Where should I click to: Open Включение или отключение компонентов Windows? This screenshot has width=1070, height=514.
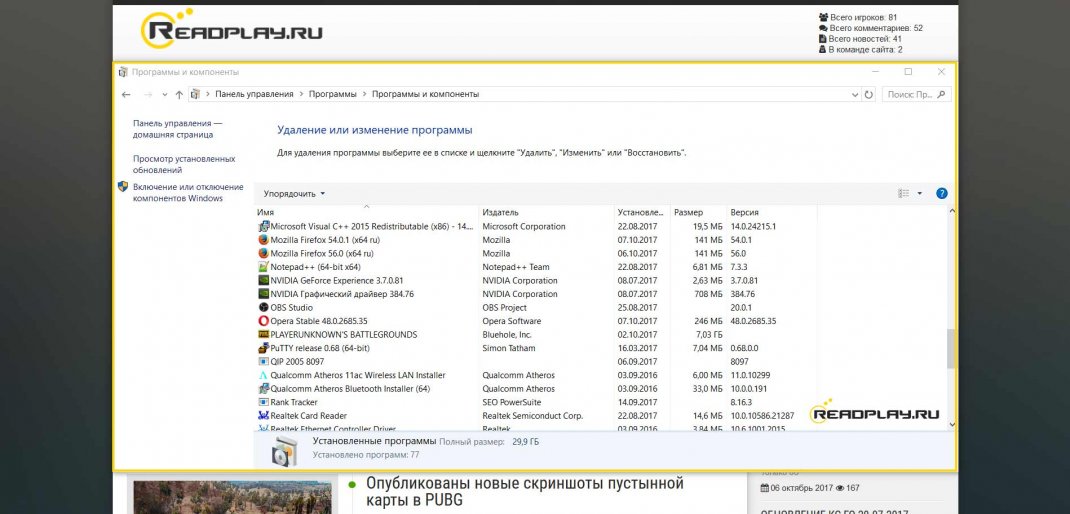[188, 192]
